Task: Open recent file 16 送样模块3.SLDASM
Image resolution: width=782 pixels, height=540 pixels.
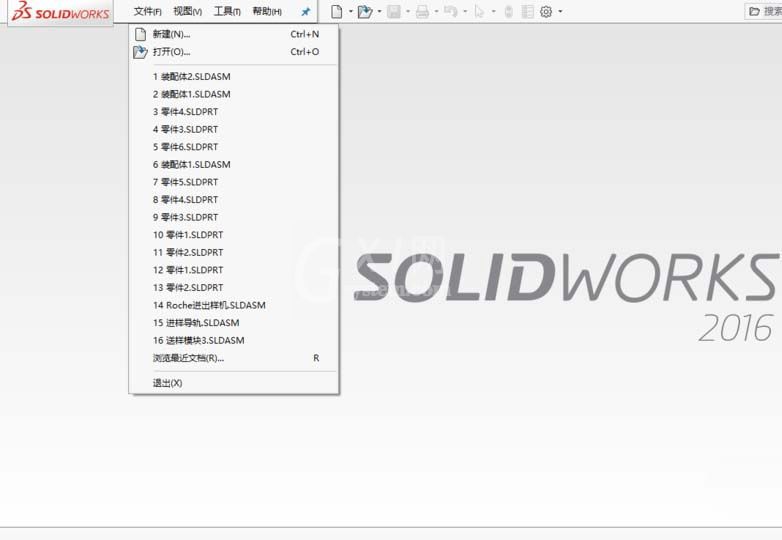Action: coord(234,340)
